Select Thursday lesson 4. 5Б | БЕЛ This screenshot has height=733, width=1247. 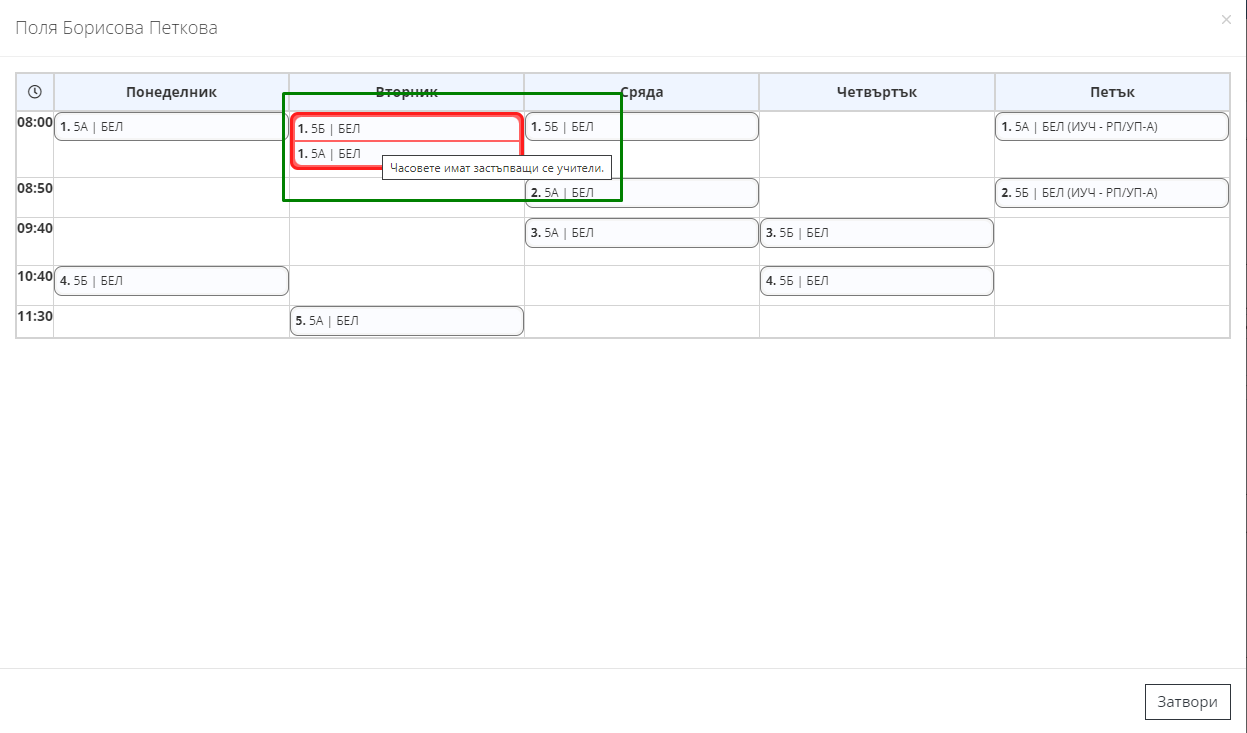(877, 281)
